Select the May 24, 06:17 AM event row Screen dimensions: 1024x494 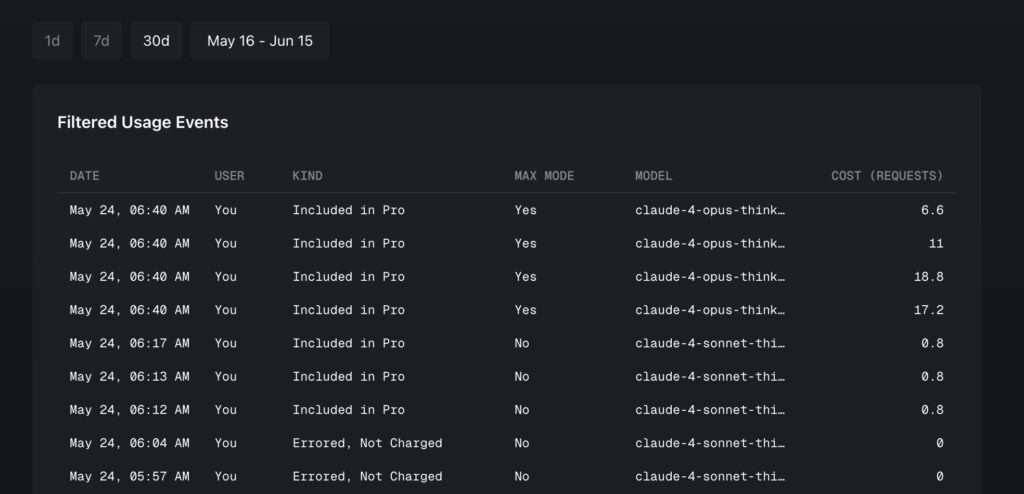(506, 344)
